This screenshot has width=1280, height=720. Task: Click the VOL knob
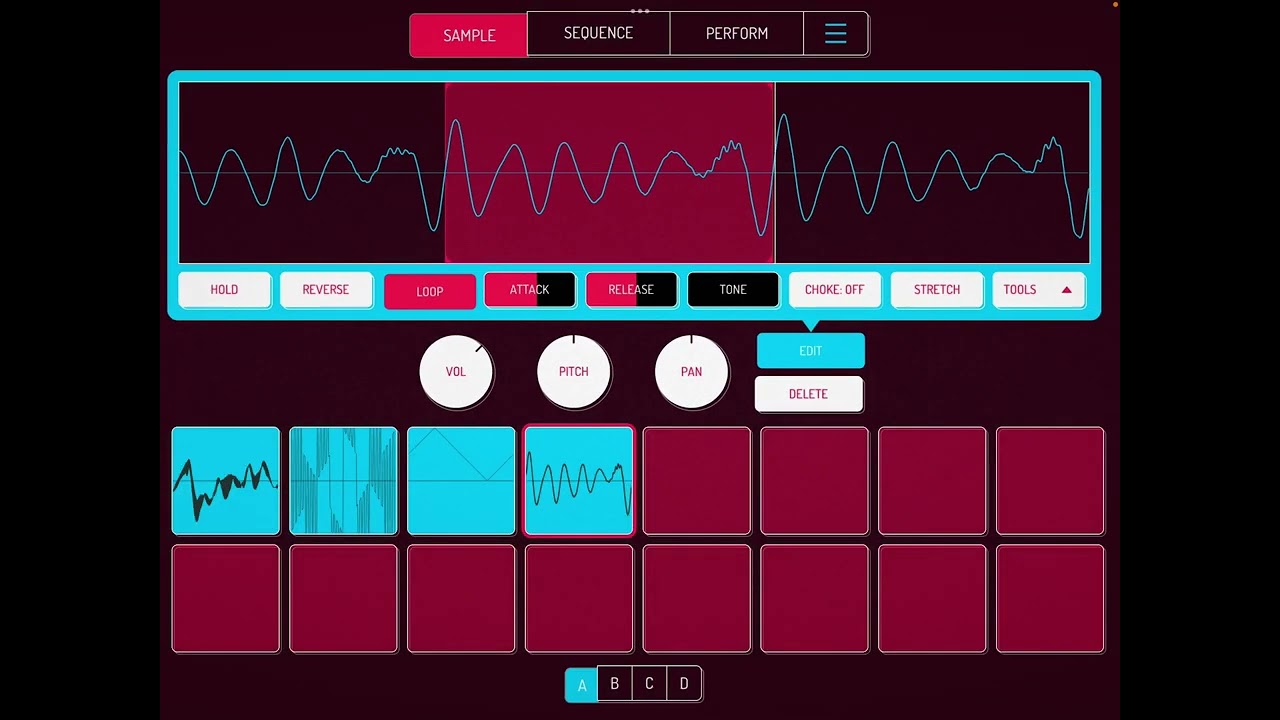pyautogui.click(x=456, y=372)
